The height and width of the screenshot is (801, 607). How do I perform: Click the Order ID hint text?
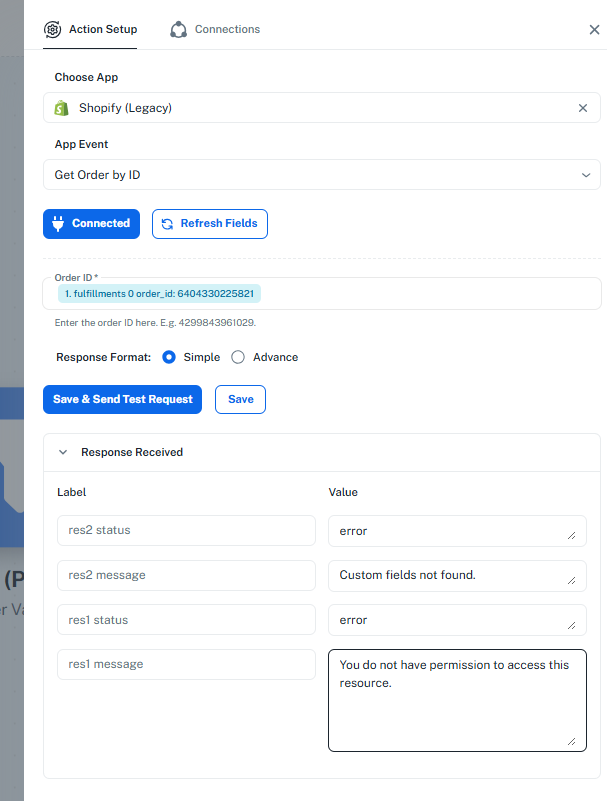click(155, 323)
